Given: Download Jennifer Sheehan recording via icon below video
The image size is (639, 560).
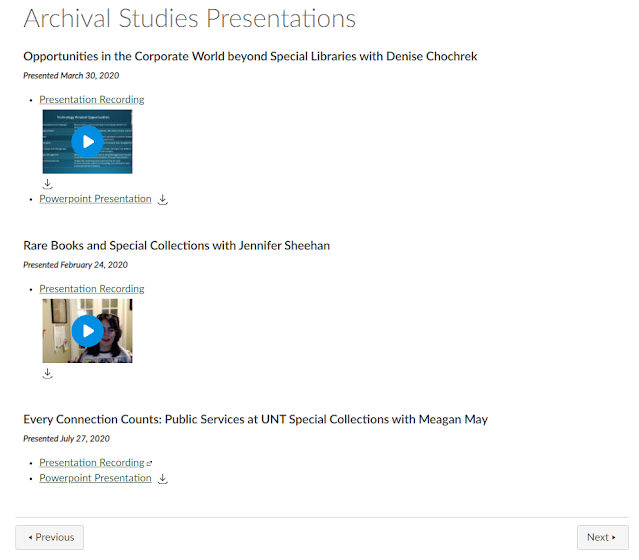Looking at the screenshot, I should [x=47, y=373].
